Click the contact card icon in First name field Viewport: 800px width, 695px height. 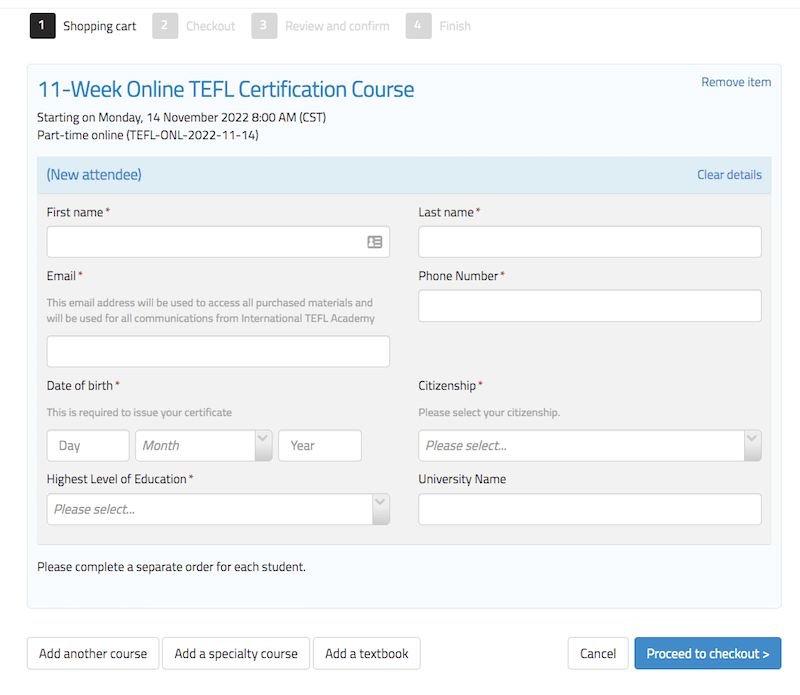(x=375, y=241)
